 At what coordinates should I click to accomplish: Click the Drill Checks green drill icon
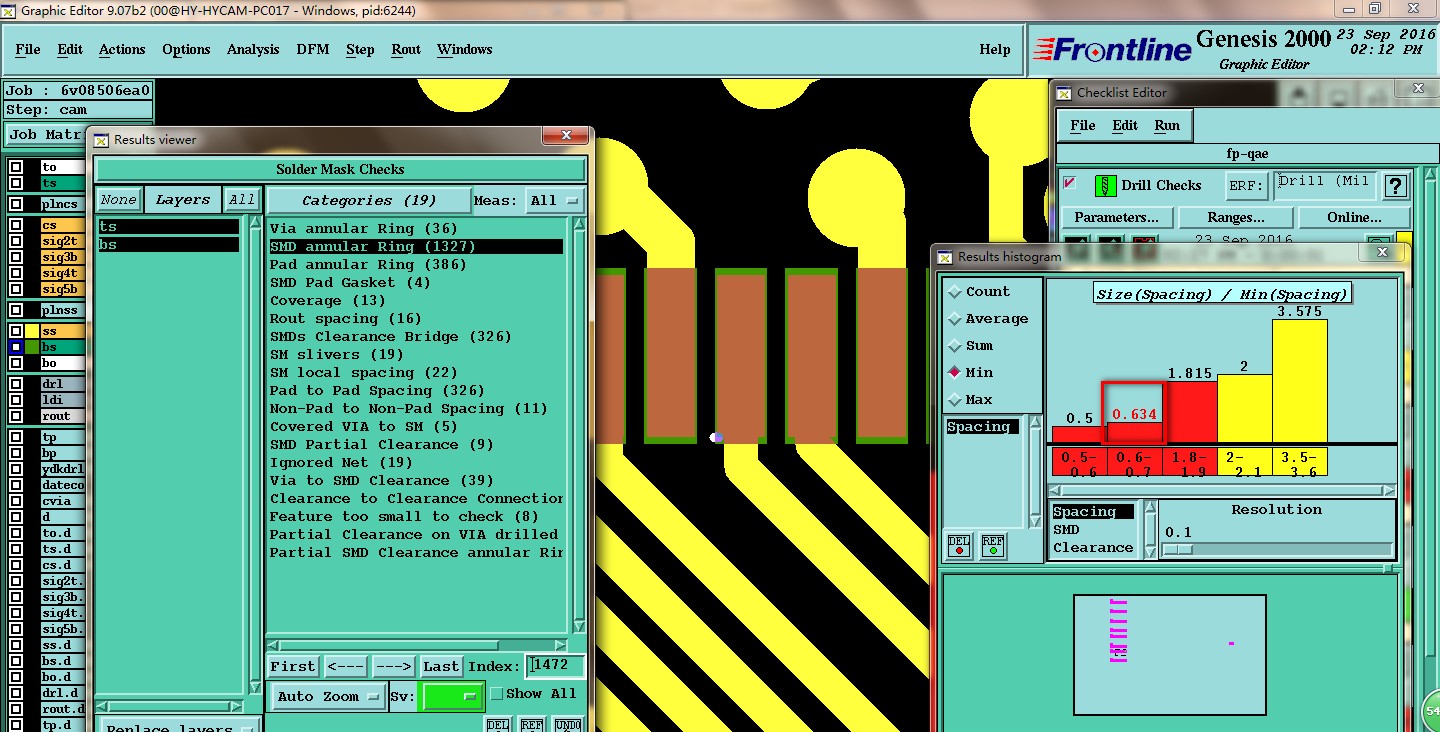tap(1105, 186)
